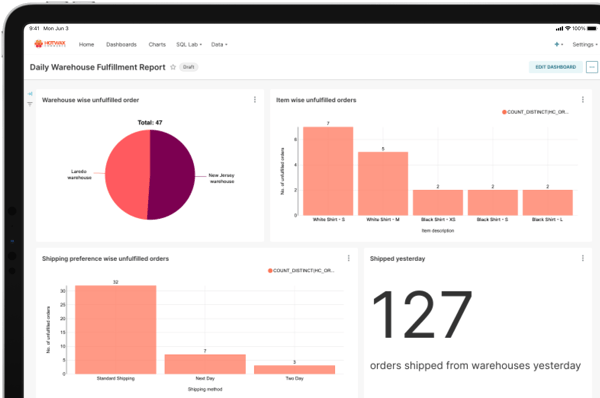The height and width of the screenshot is (398, 600).
Task: Click the White Shirt - S bar
Action: click(x=328, y=171)
